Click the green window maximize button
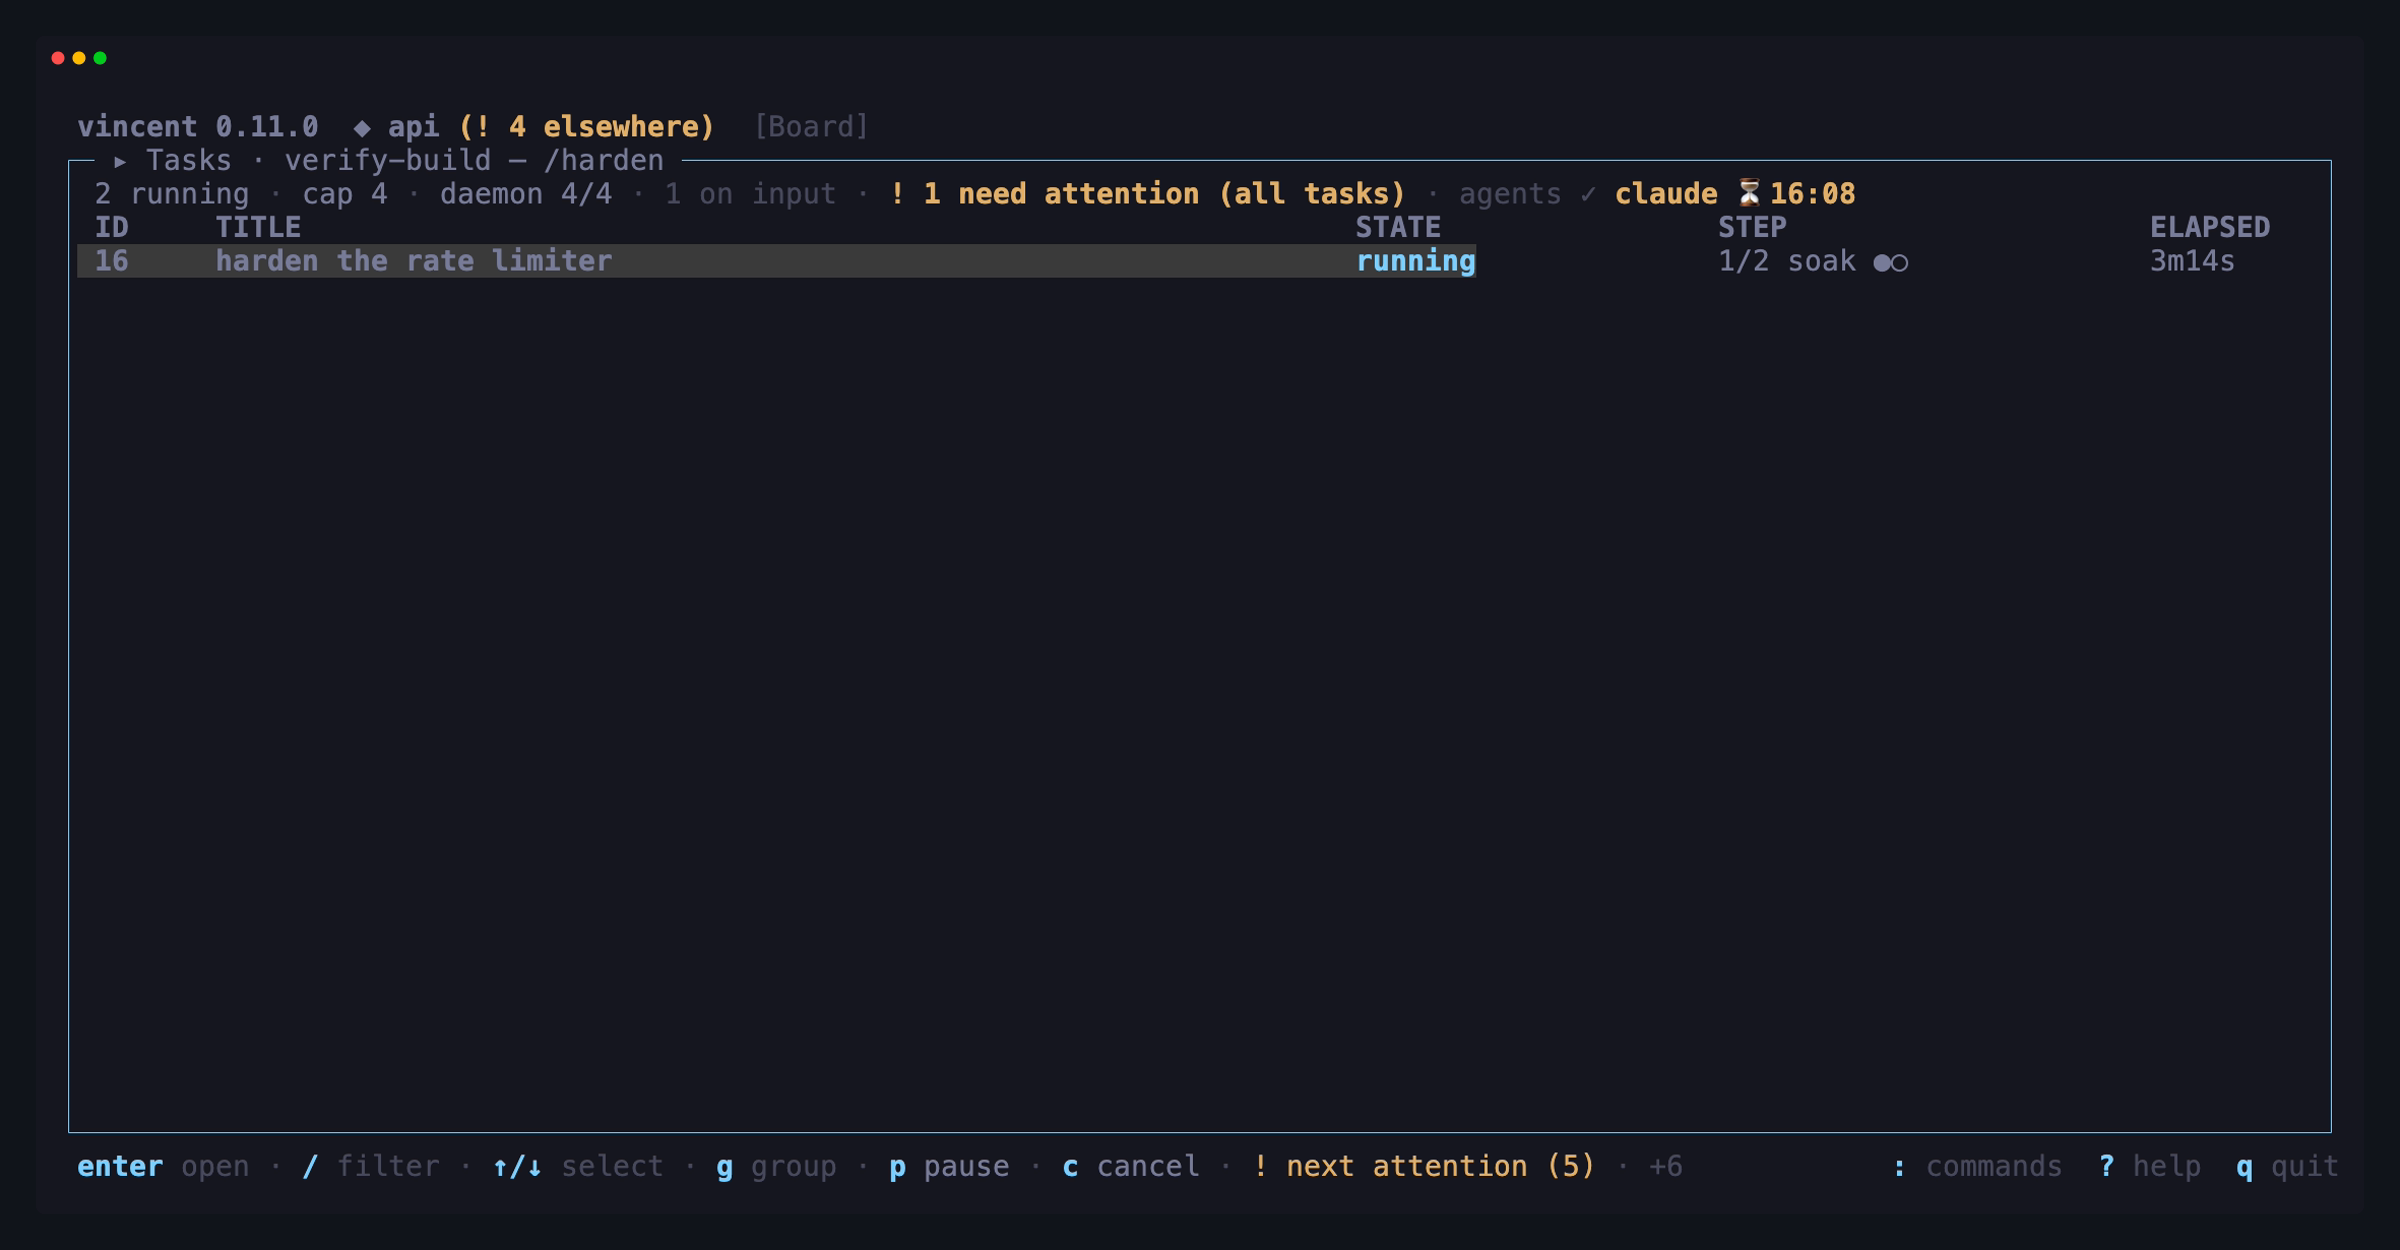2400x1250 pixels. [100, 58]
